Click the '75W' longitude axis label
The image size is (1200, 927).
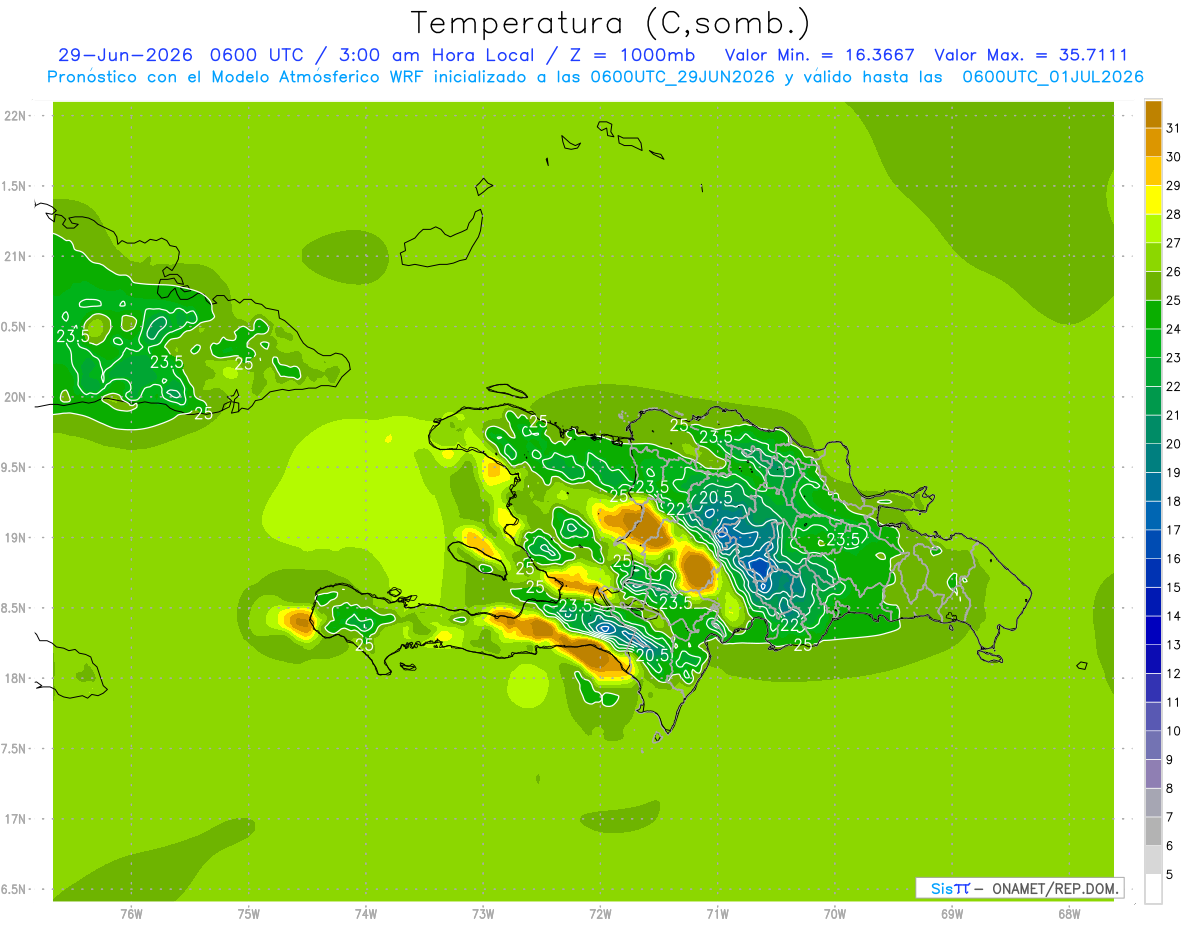pos(249,914)
